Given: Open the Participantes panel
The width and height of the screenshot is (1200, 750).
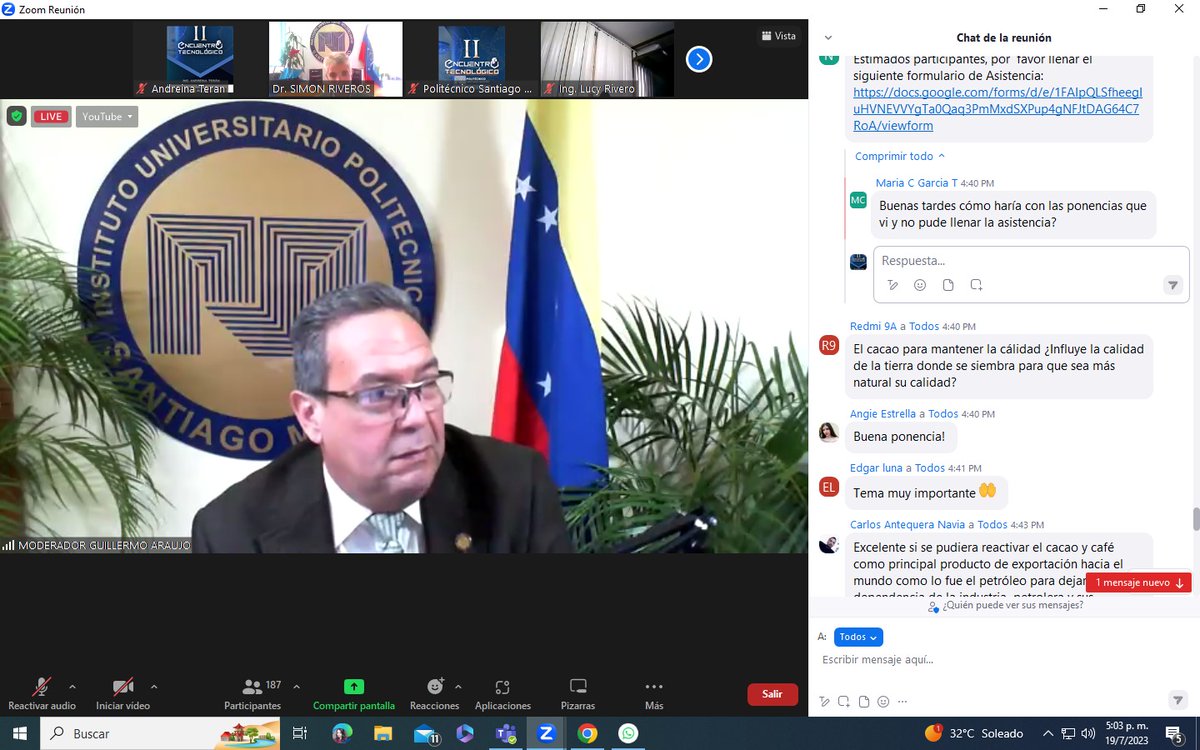Looking at the screenshot, I should [x=252, y=693].
